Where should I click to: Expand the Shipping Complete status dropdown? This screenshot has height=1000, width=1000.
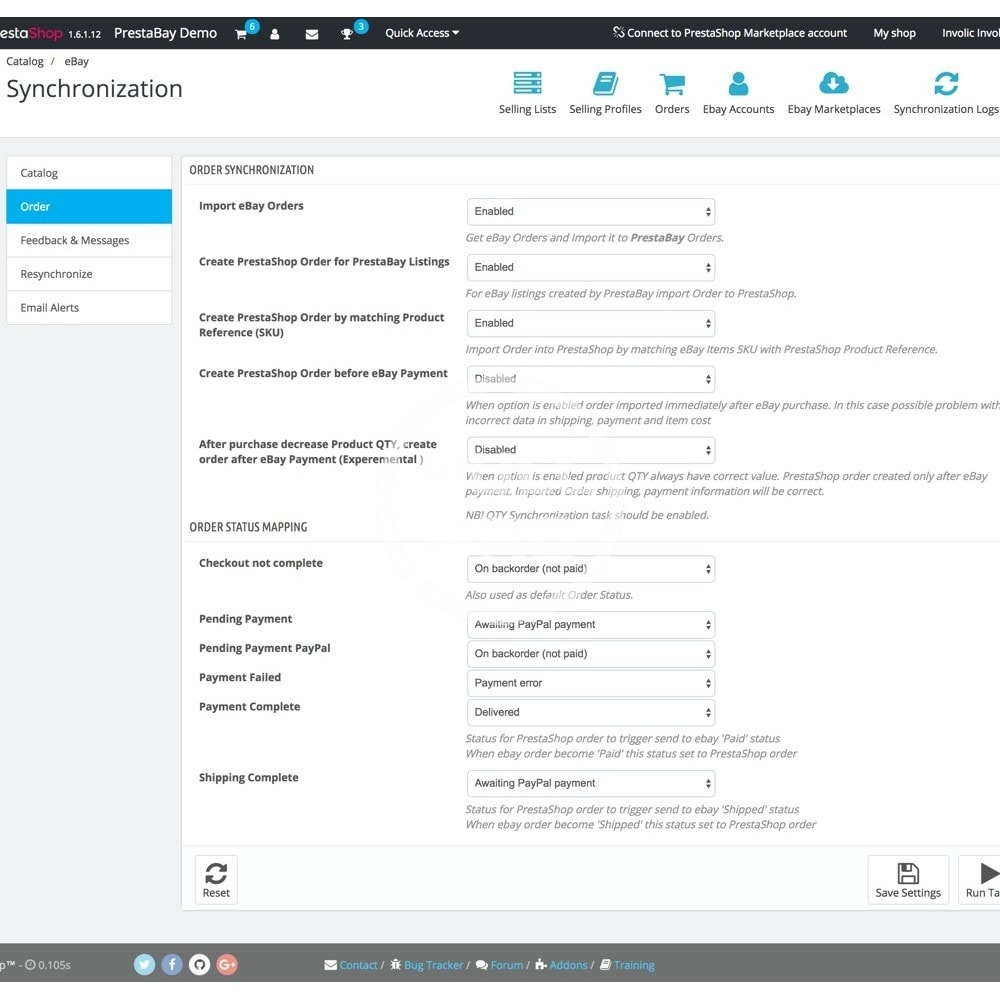coord(591,784)
